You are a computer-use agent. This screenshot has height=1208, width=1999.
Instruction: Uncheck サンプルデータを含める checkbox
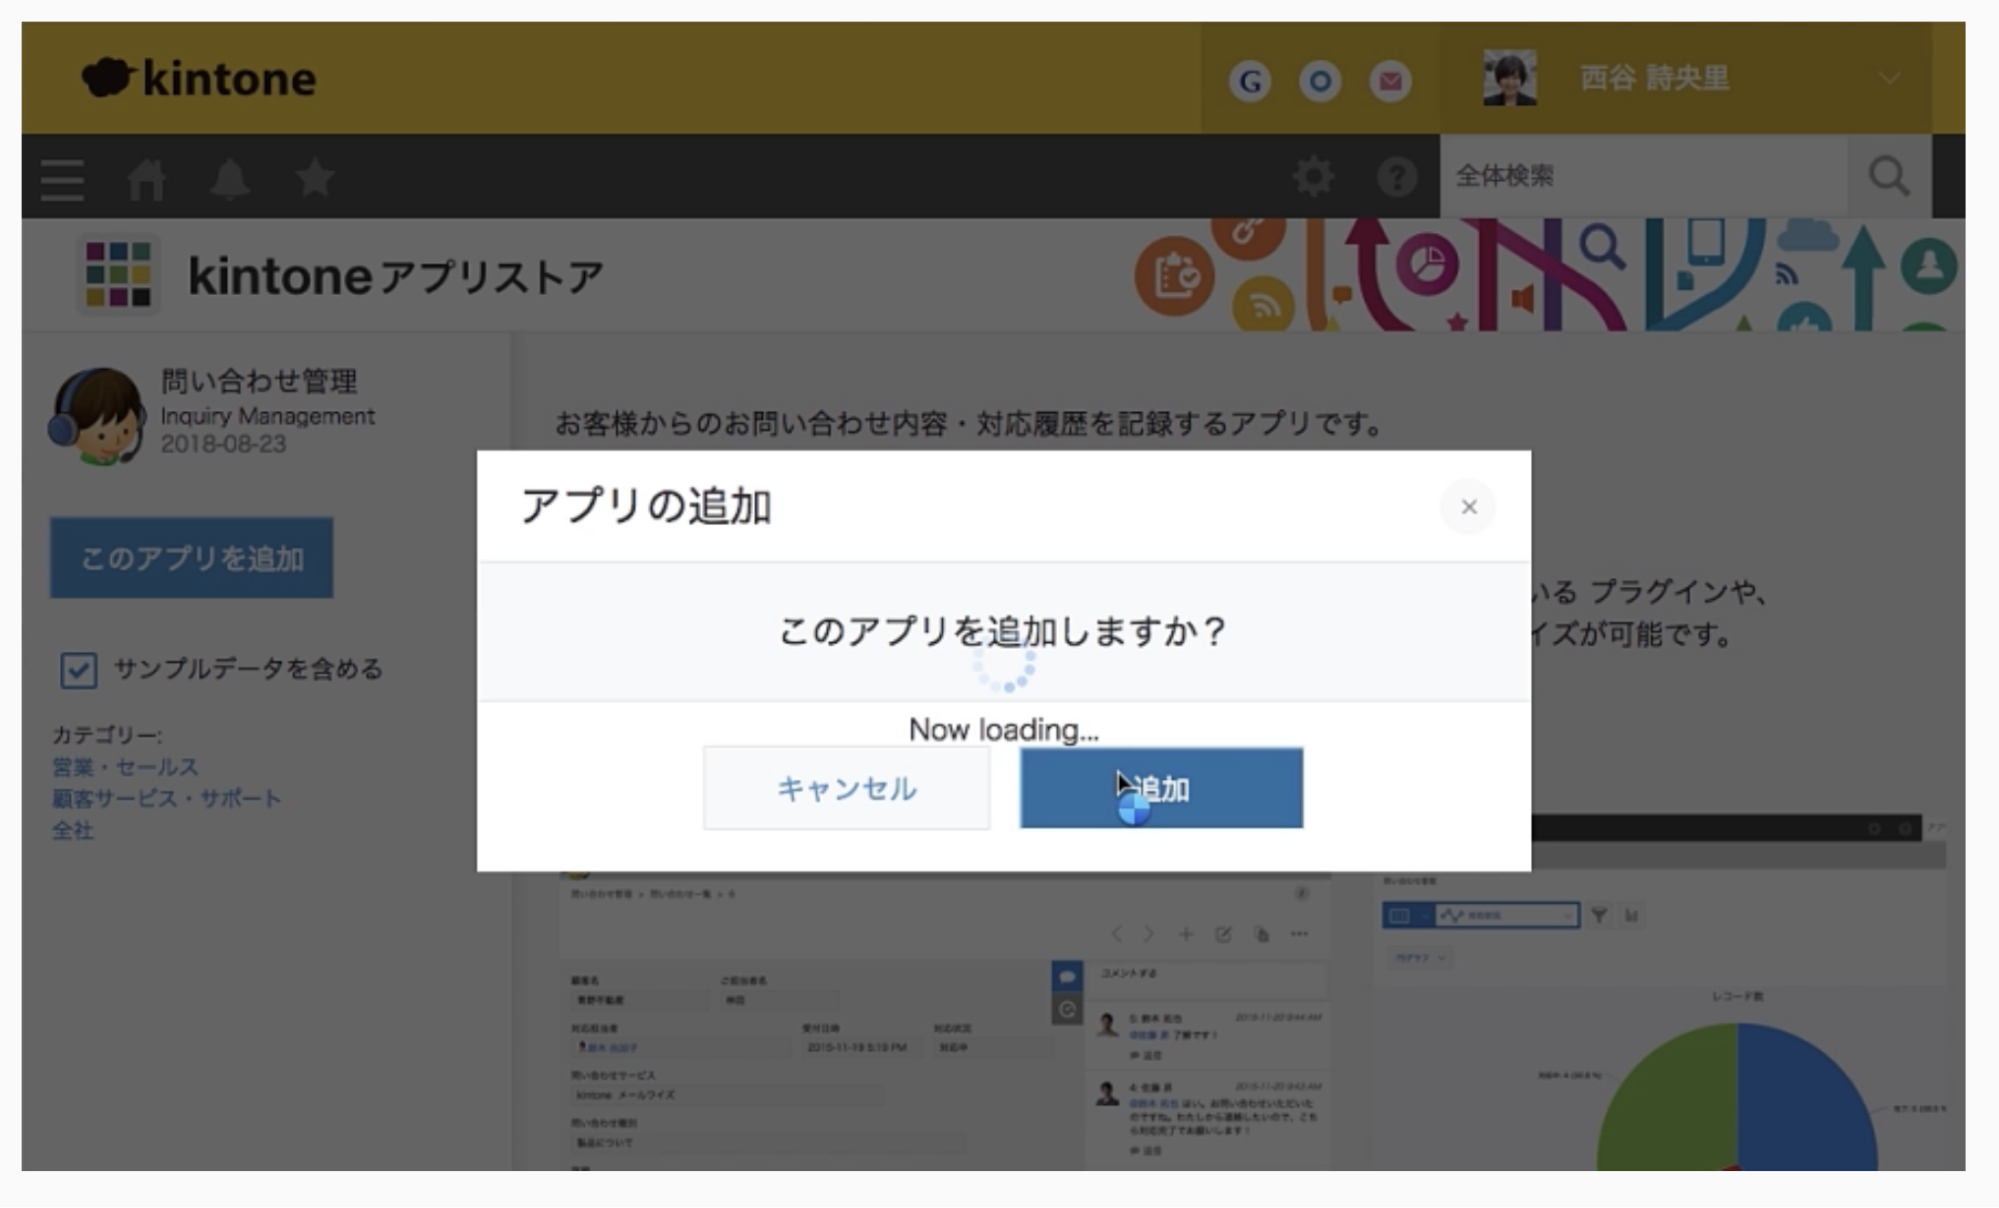(x=78, y=671)
